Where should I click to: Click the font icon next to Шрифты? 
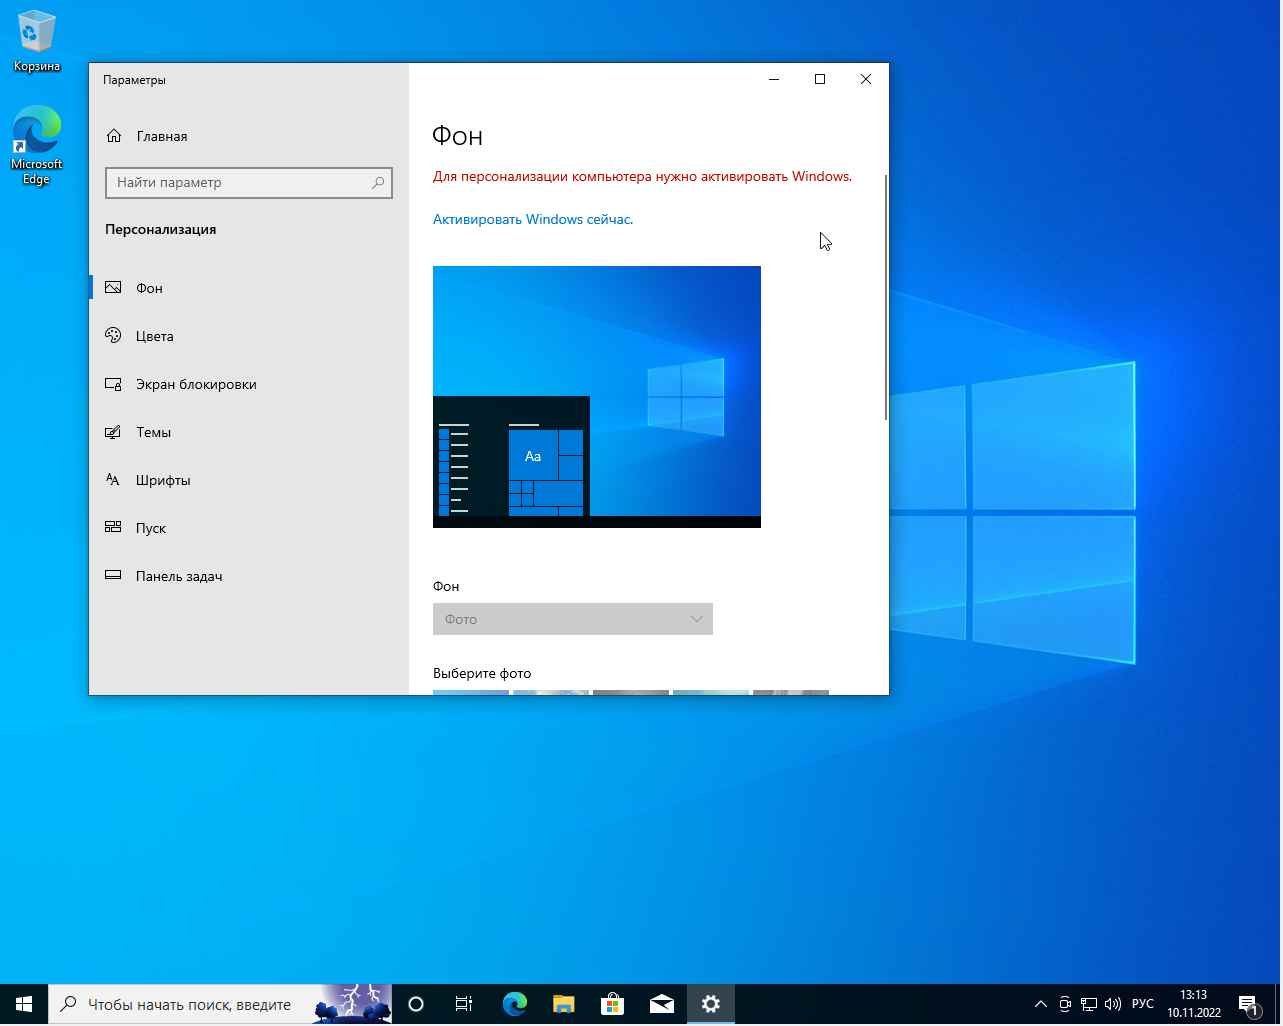pyautogui.click(x=113, y=480)
